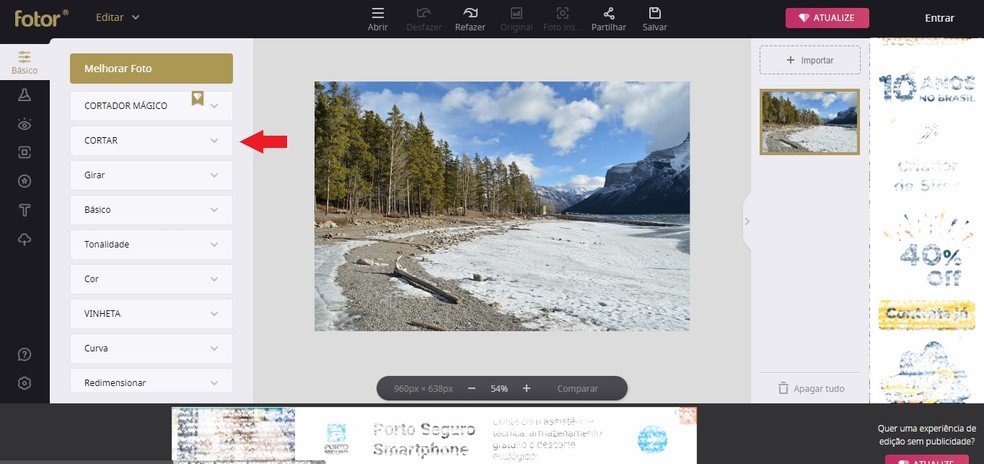The width and height of the screenshot is (984, 464).
Task: Open the settings gear icon
Action: (24, 383)
